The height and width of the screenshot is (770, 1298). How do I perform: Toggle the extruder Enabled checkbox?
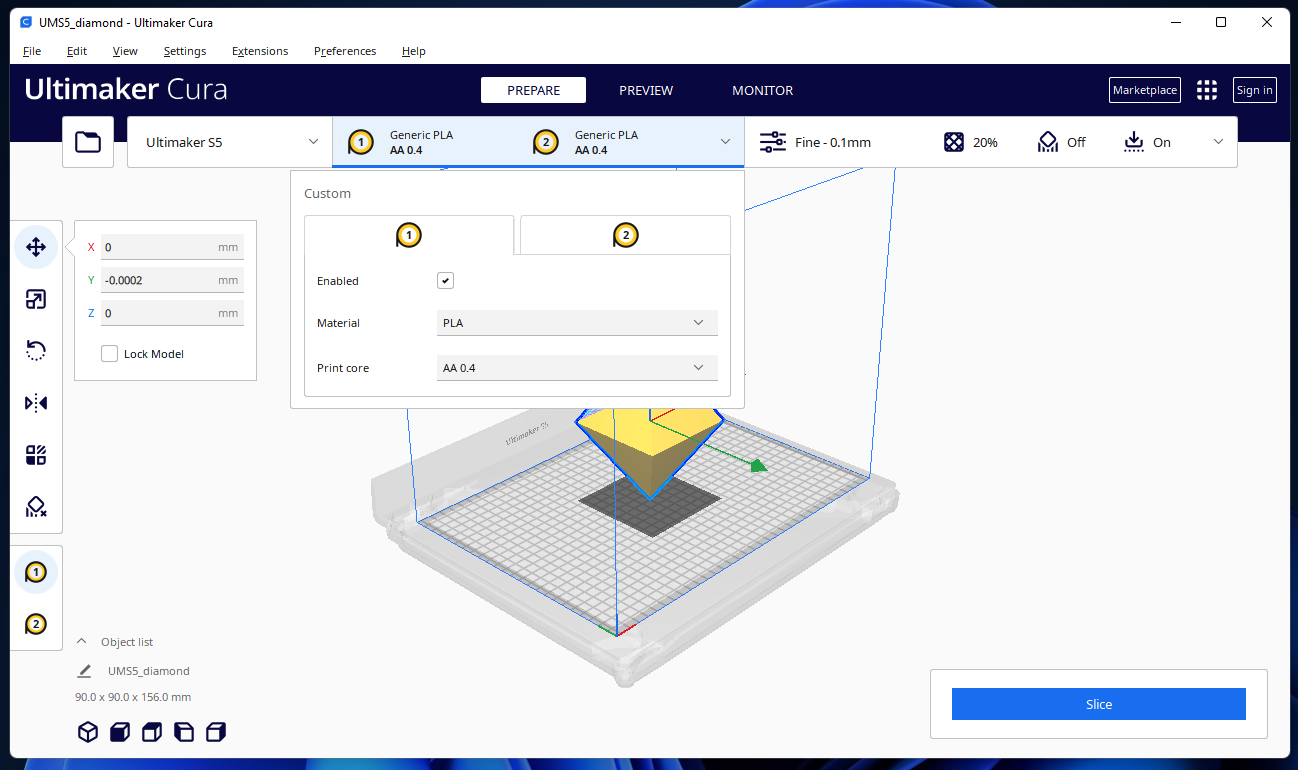tap(446, 281)
